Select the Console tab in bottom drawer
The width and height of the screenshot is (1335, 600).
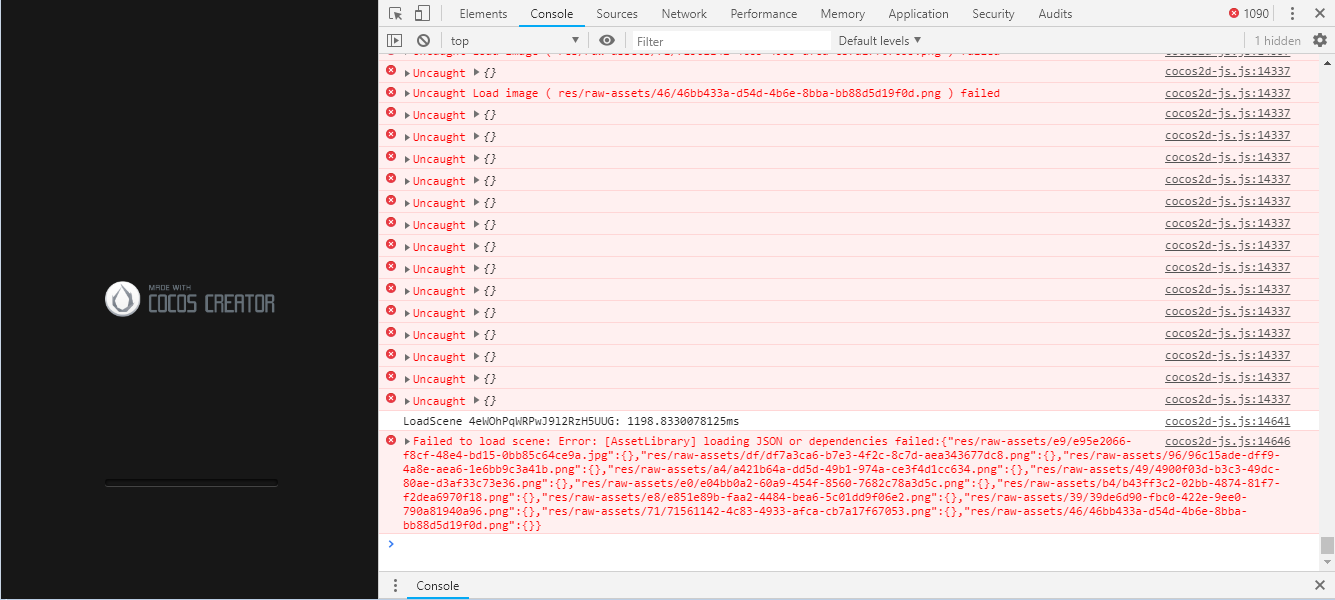point(438,586)
